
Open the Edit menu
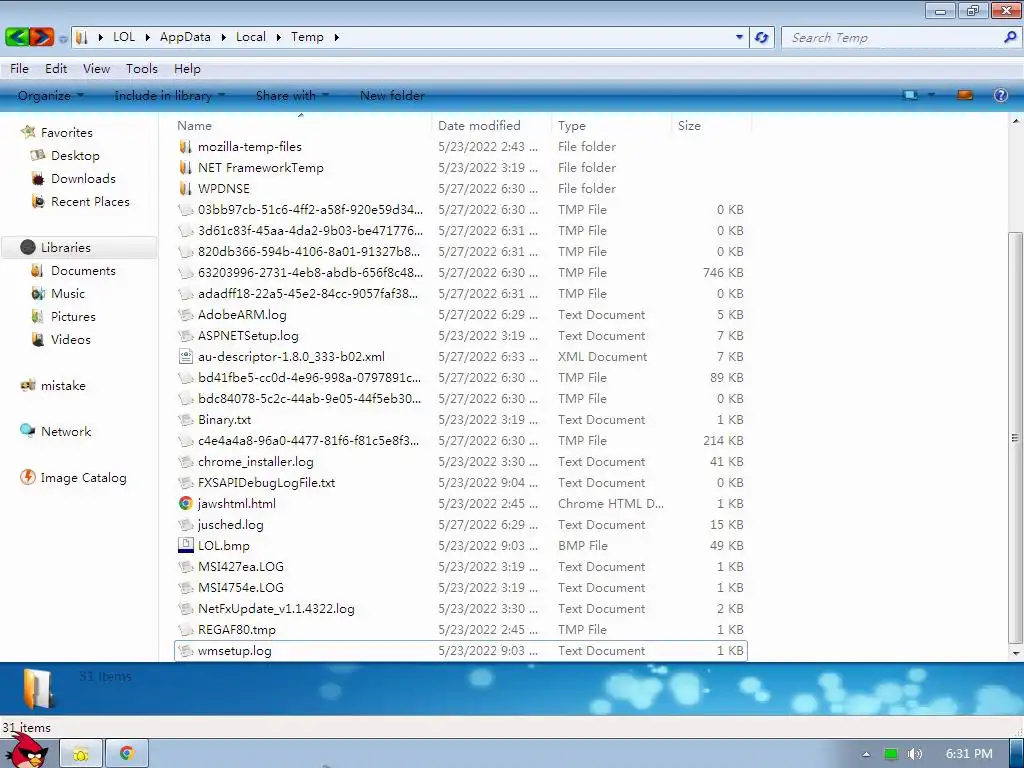pos(56,69)
